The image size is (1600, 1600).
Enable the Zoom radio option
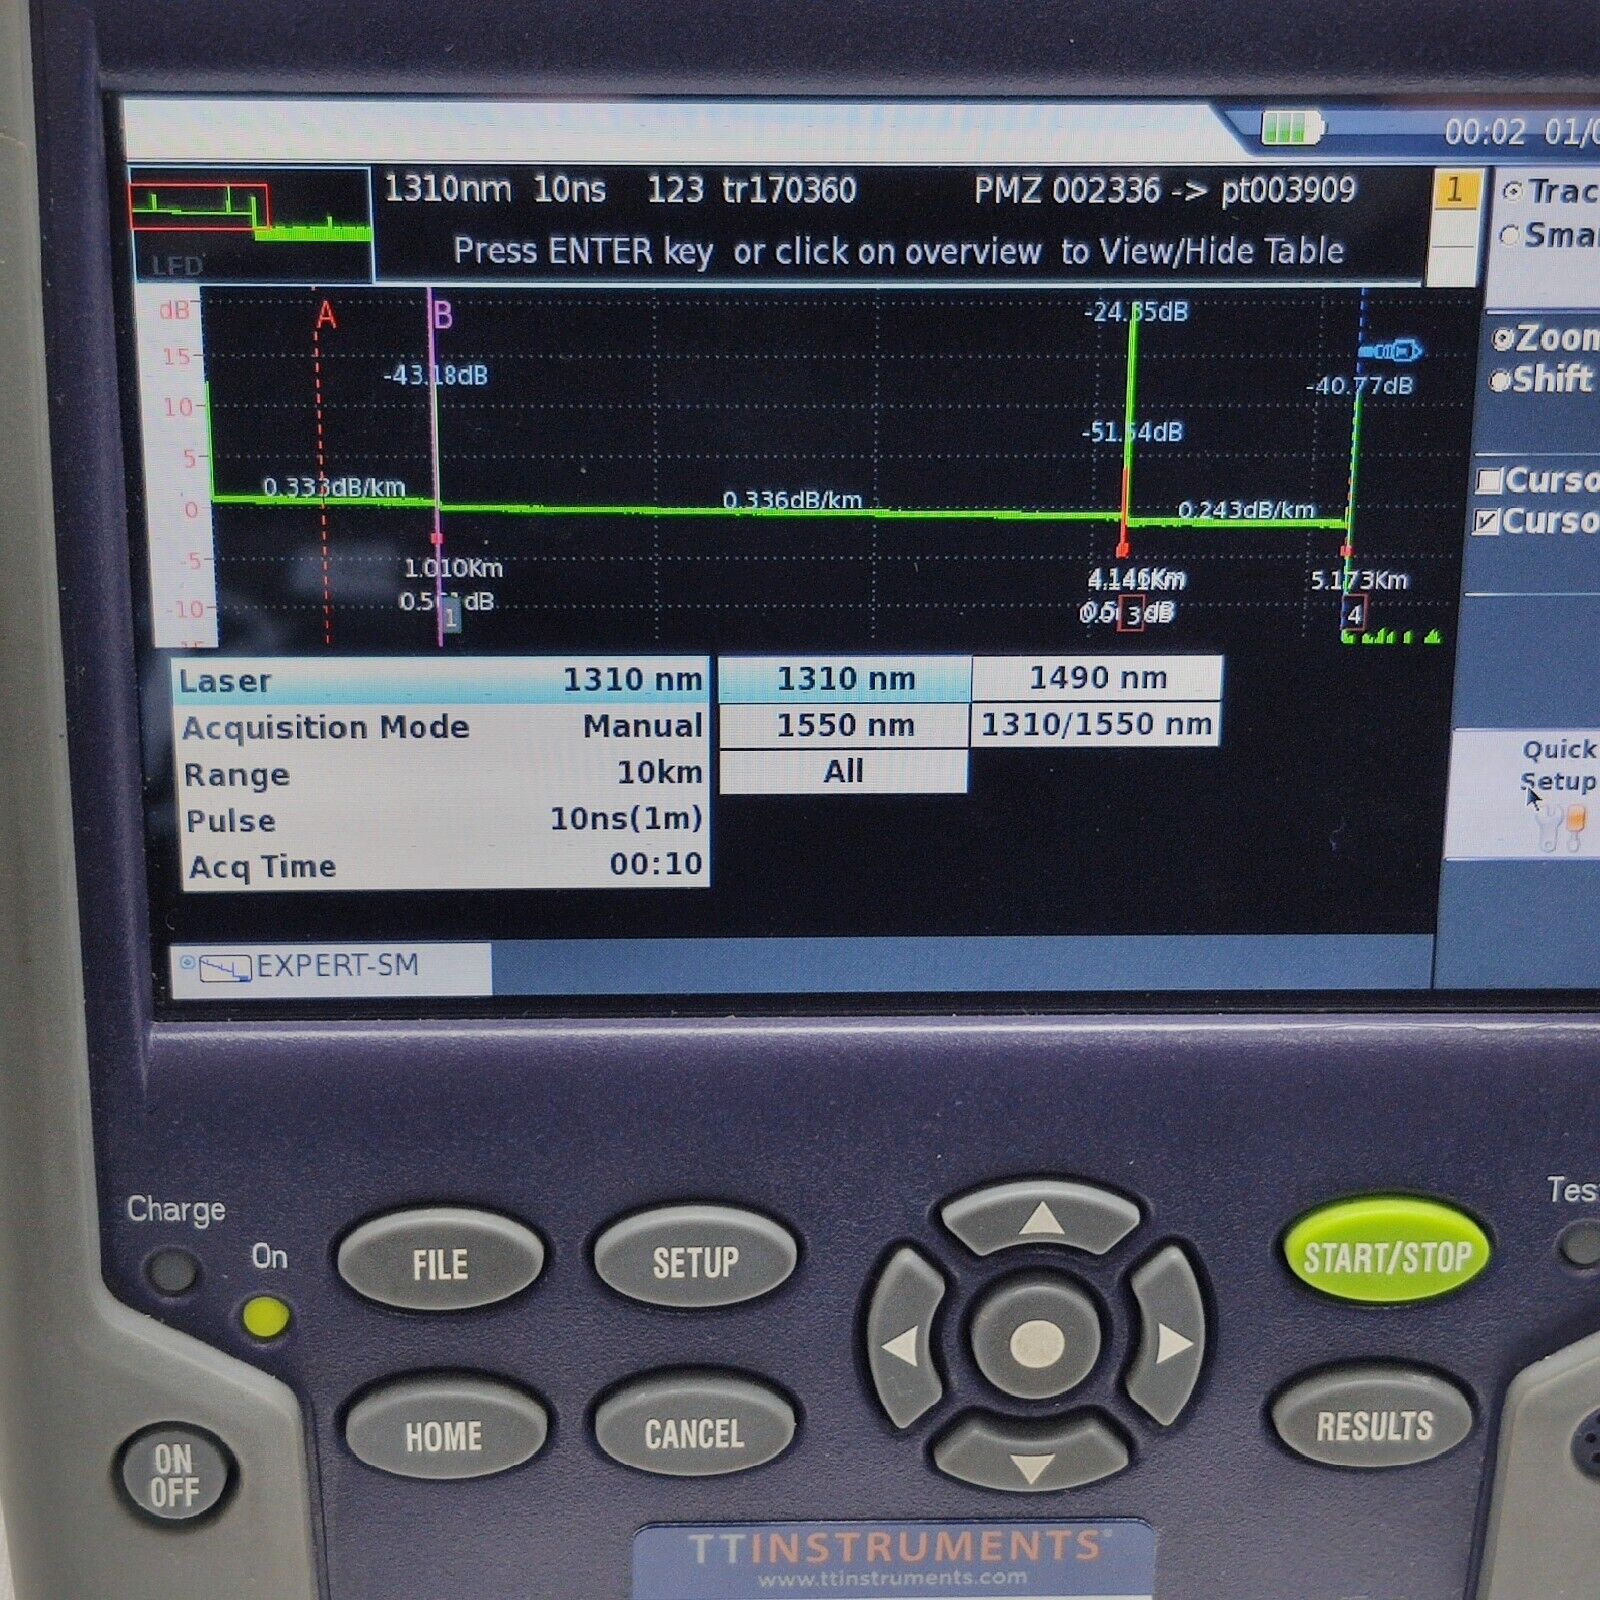(1503, 339)
